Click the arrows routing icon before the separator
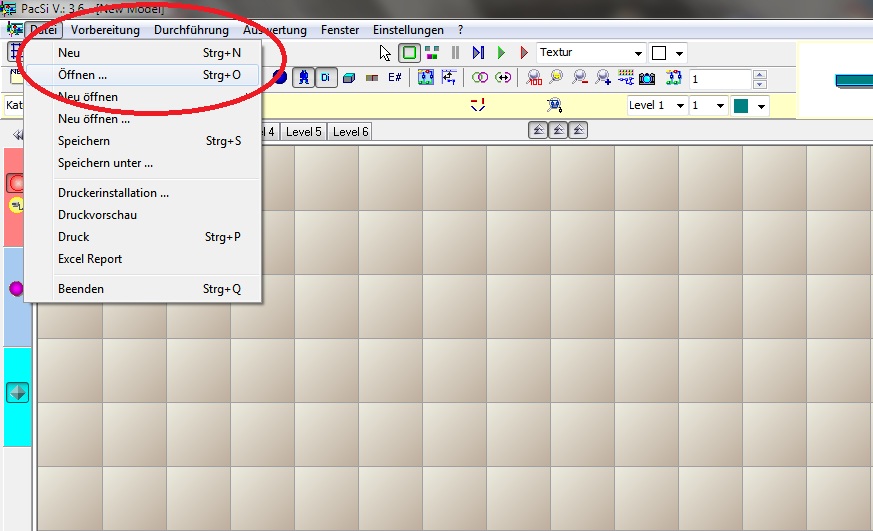The width and height of the screenshot is (873, 531). click(x=449, y=77)
